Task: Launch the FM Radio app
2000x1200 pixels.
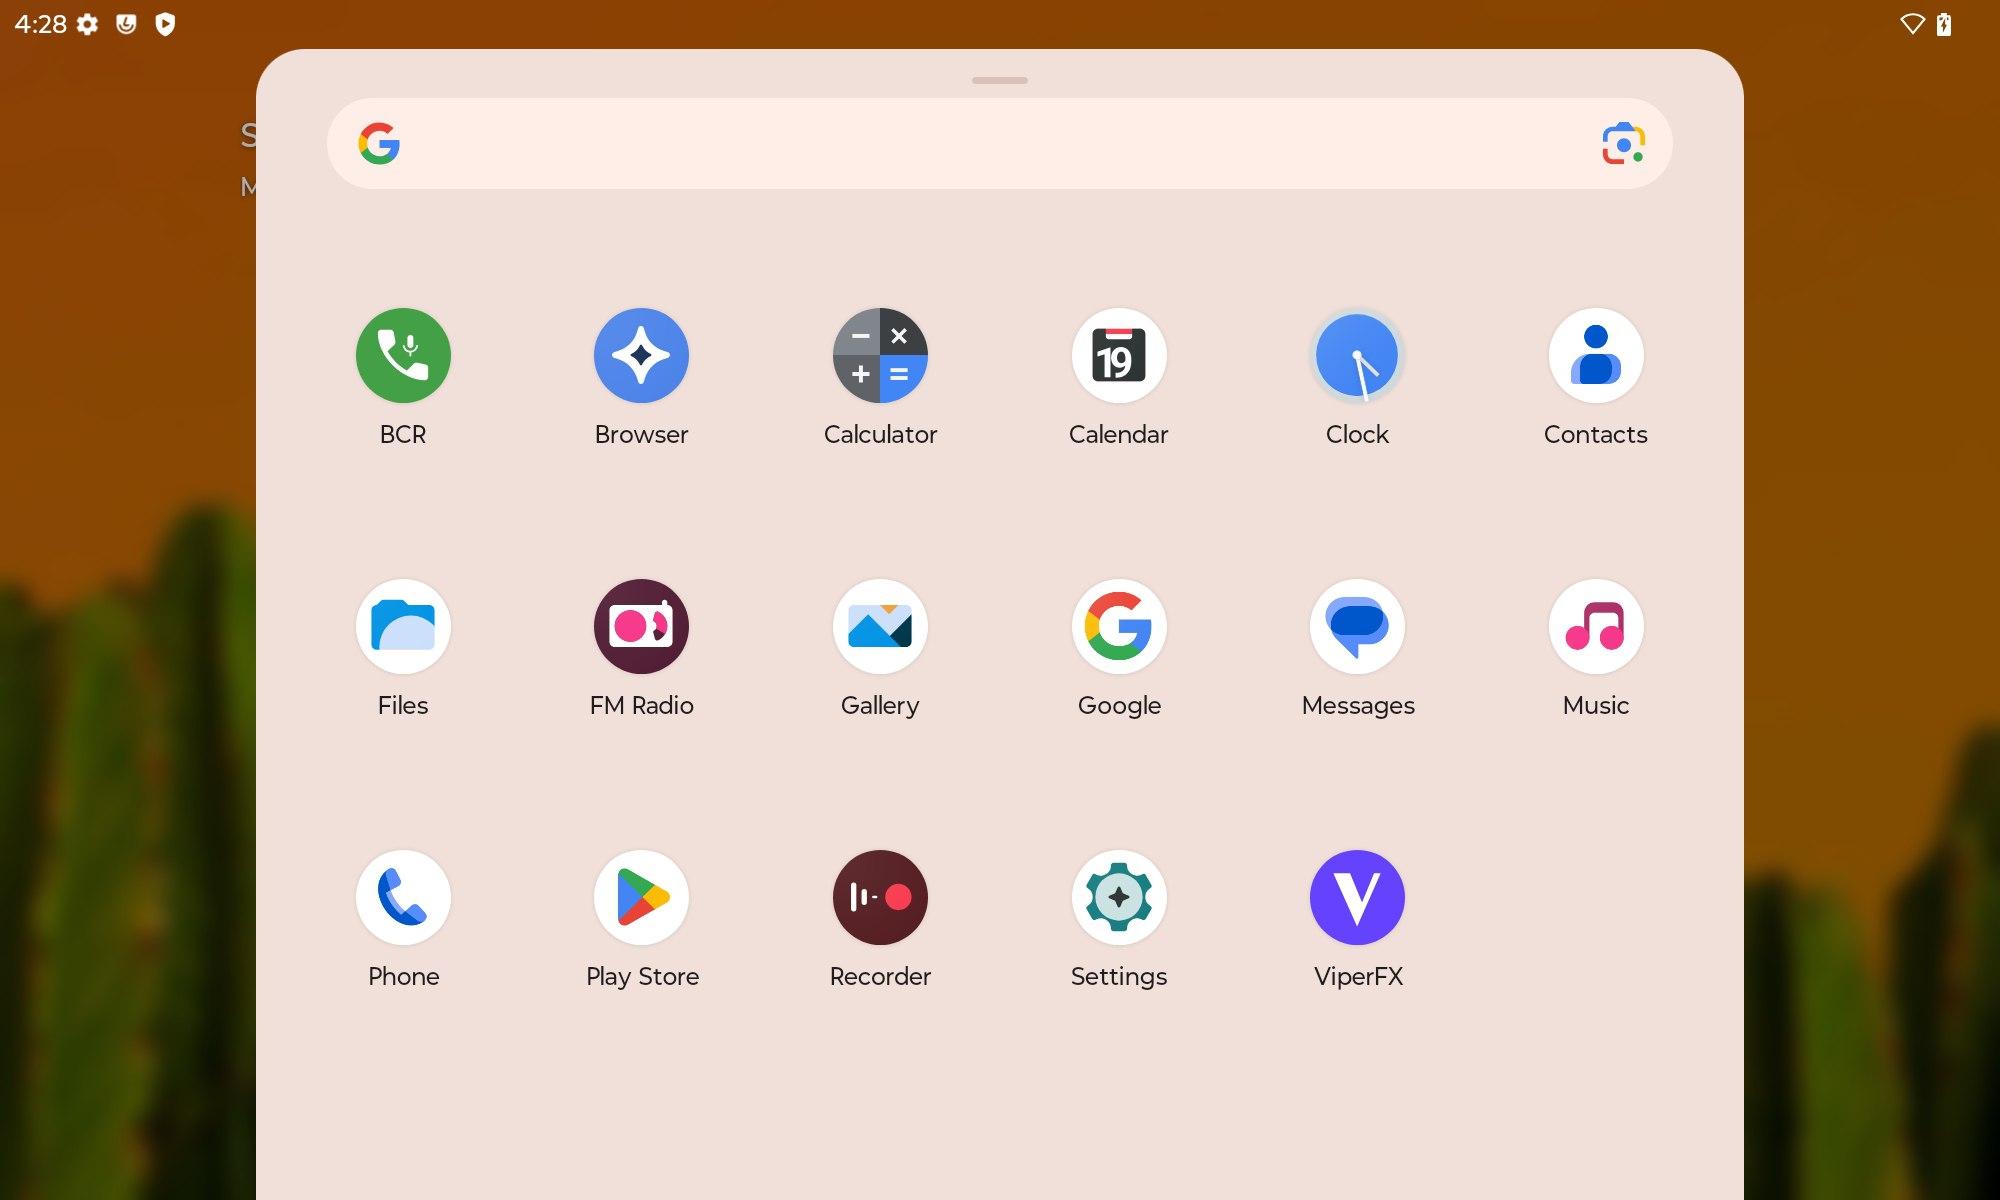Action: (641, 627)
